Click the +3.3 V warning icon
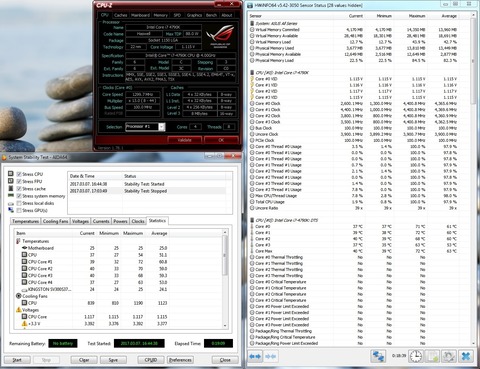 point(24,323)
